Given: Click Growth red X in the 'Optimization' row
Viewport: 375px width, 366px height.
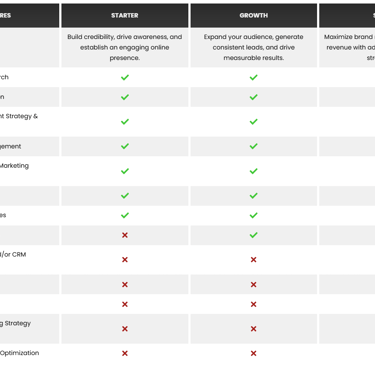Looking at the screenshot, I should click(x=254, y=353).
